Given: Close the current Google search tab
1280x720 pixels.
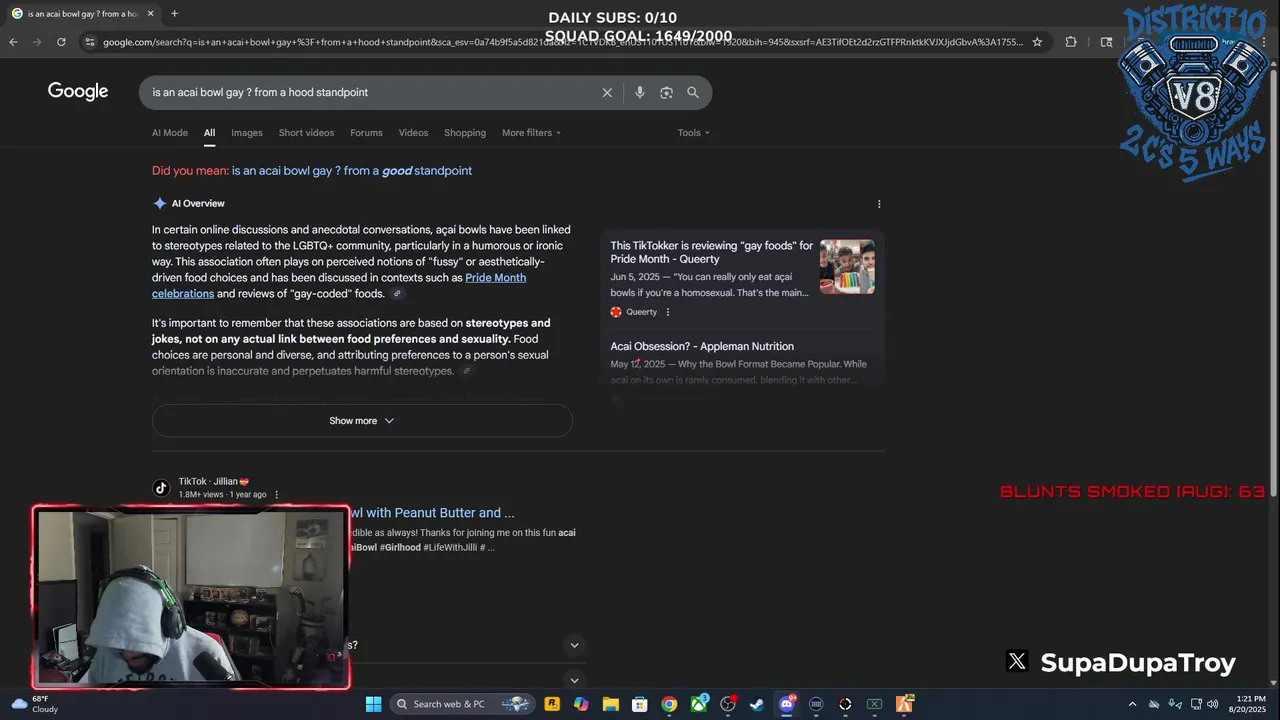Looking at the screenshot, I should (x=150, y=14).
